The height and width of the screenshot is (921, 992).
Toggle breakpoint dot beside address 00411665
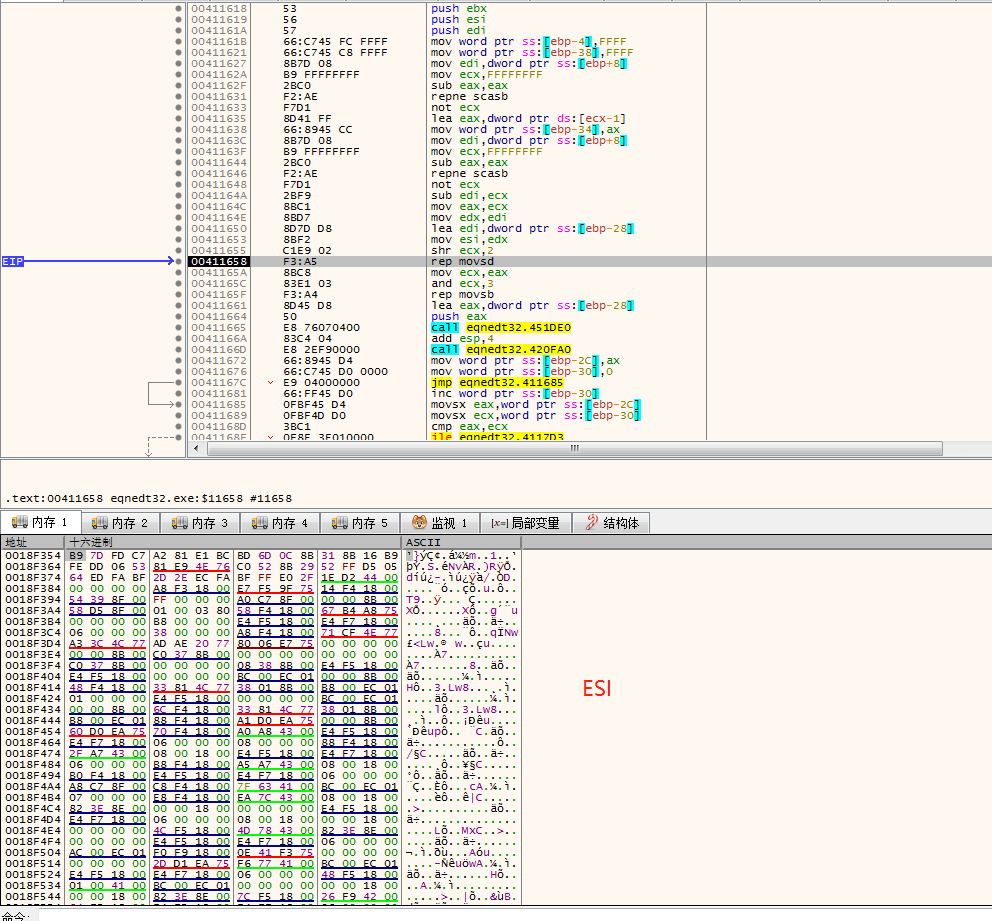coord(179,328)
